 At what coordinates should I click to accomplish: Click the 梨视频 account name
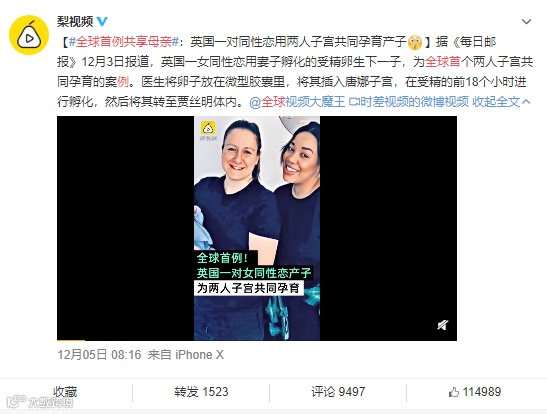pyautogui.click(x=75, y=22)
